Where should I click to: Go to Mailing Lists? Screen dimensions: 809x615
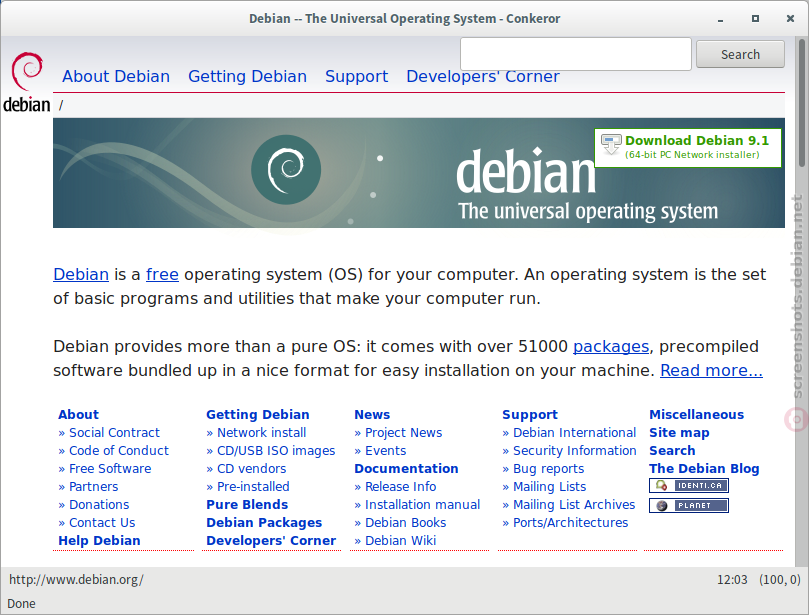click(x=549, y=487)
